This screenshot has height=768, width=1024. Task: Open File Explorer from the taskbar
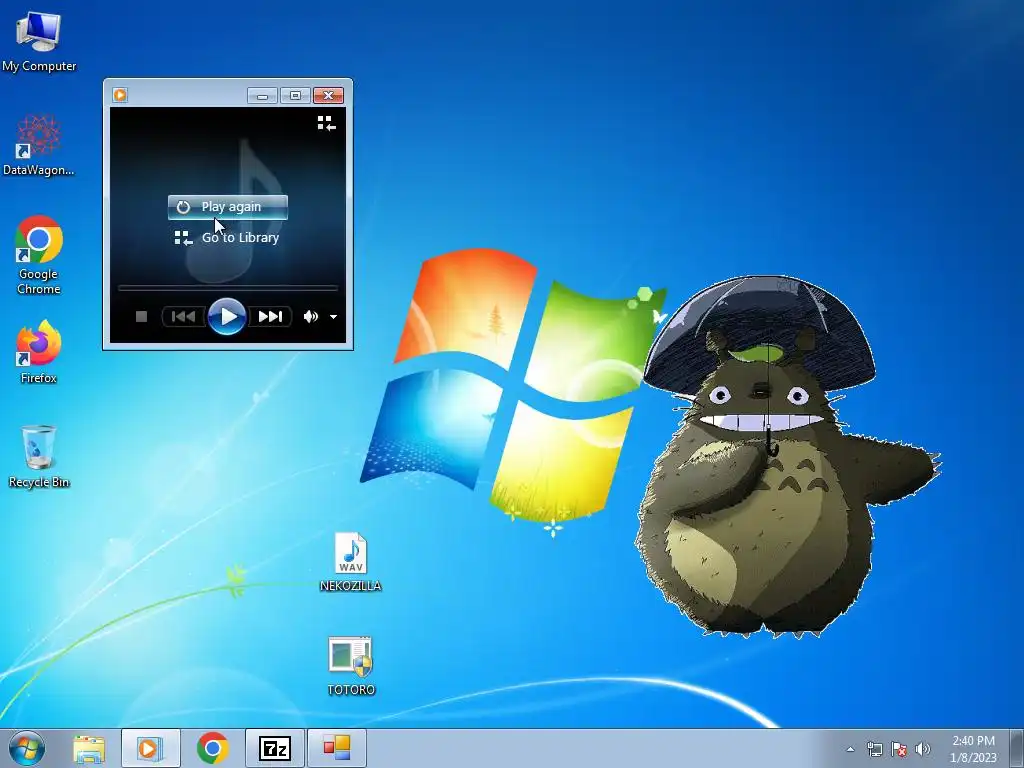coord(89,748)
